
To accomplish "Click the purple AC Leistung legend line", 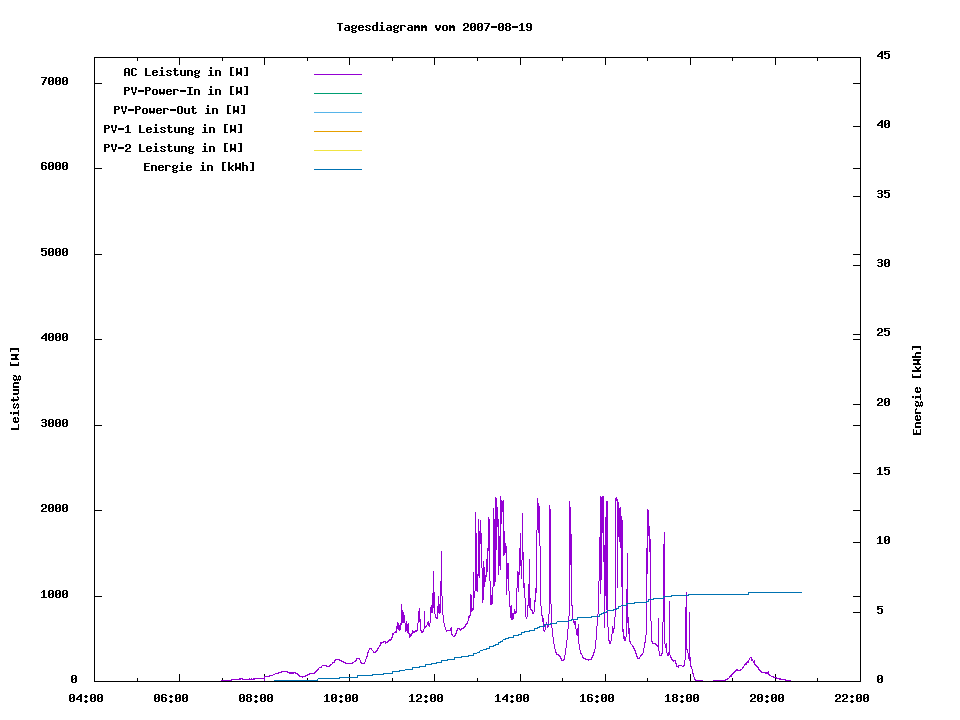I will pos(337,74).
